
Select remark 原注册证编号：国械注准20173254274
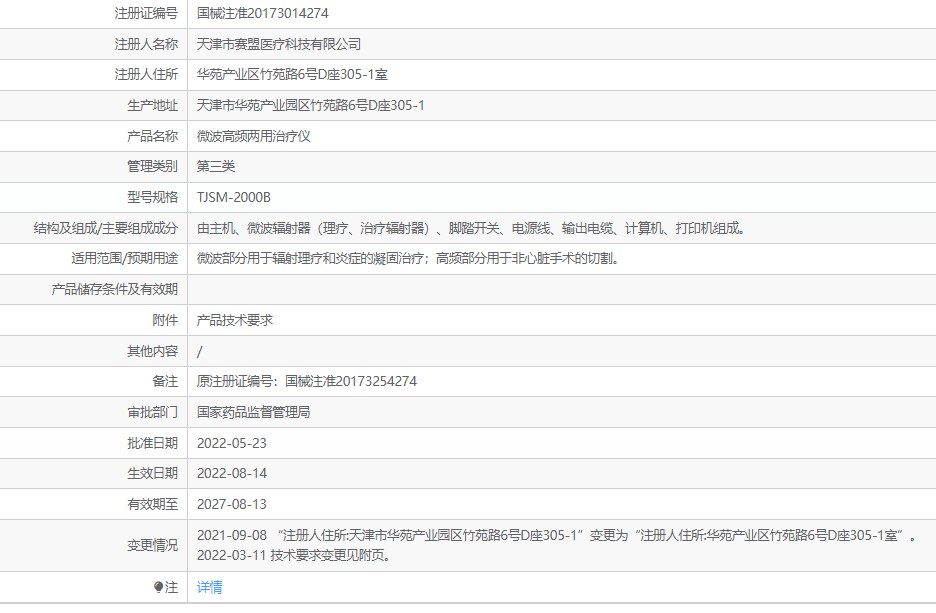pos(307,381)
